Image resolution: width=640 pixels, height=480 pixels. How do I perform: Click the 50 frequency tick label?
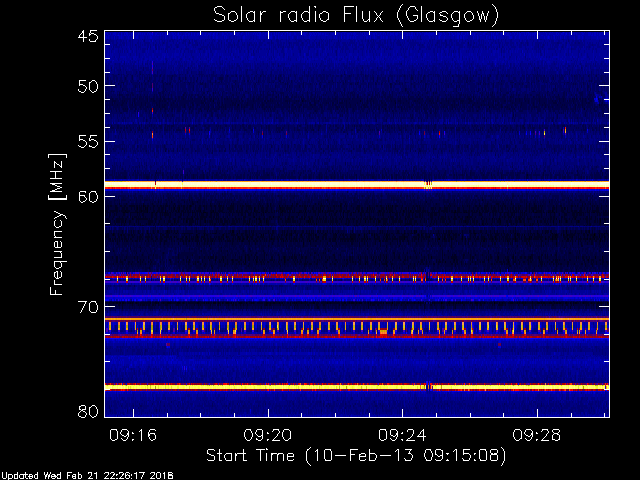[88, 86]
